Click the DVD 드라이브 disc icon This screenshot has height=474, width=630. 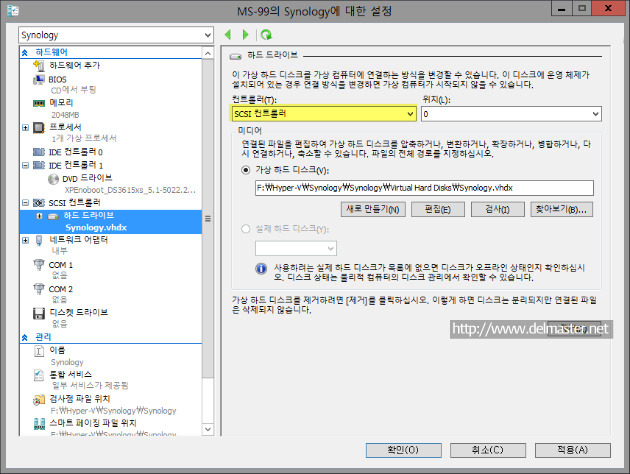[53, 179]
